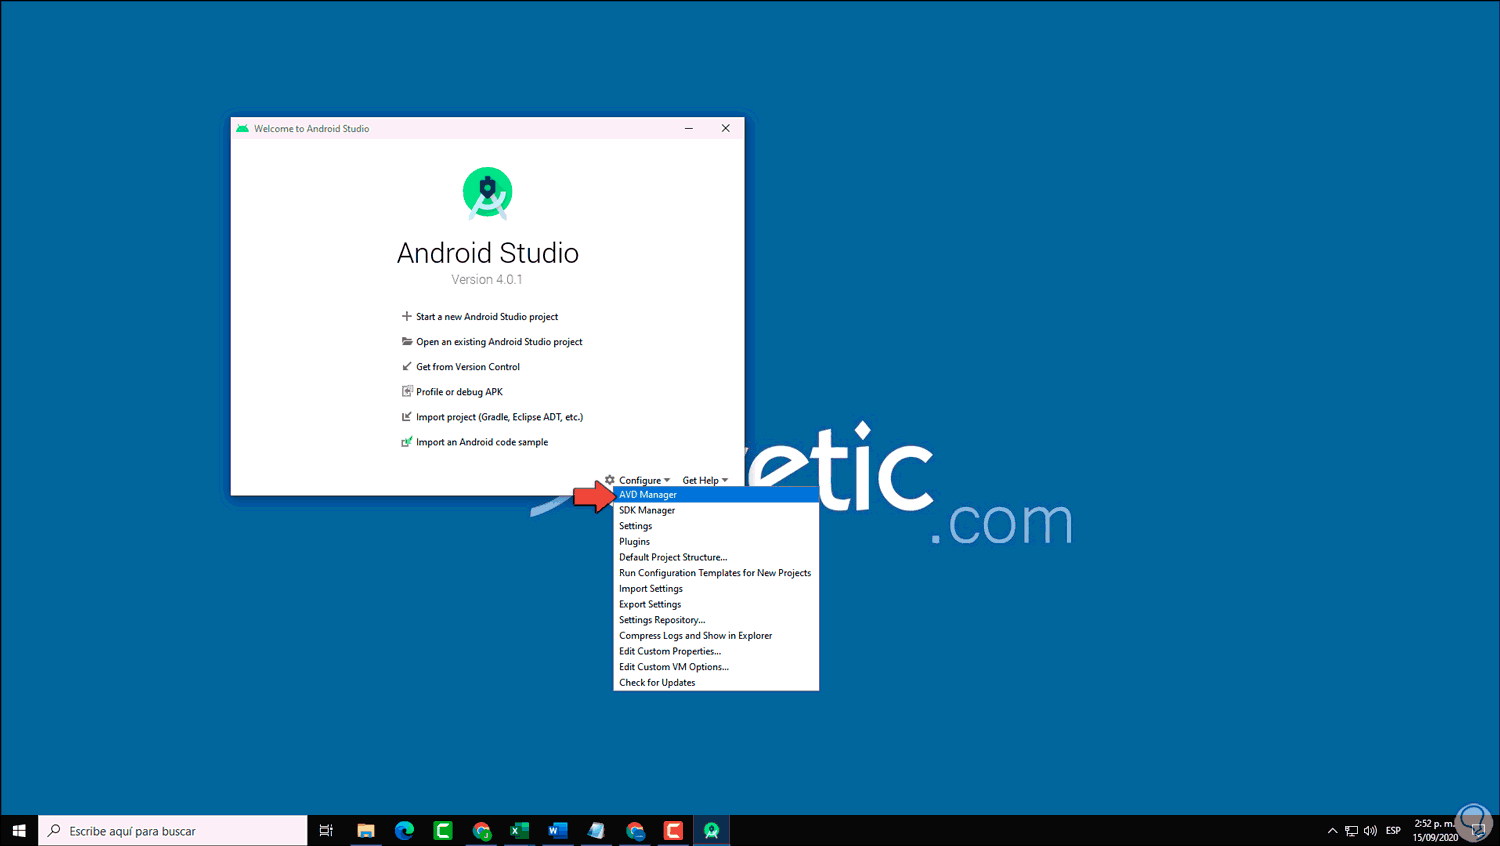This screenshot has height=846, width=1500.
Task: Open Task View on the taskbar
Action: pos(326,831)
